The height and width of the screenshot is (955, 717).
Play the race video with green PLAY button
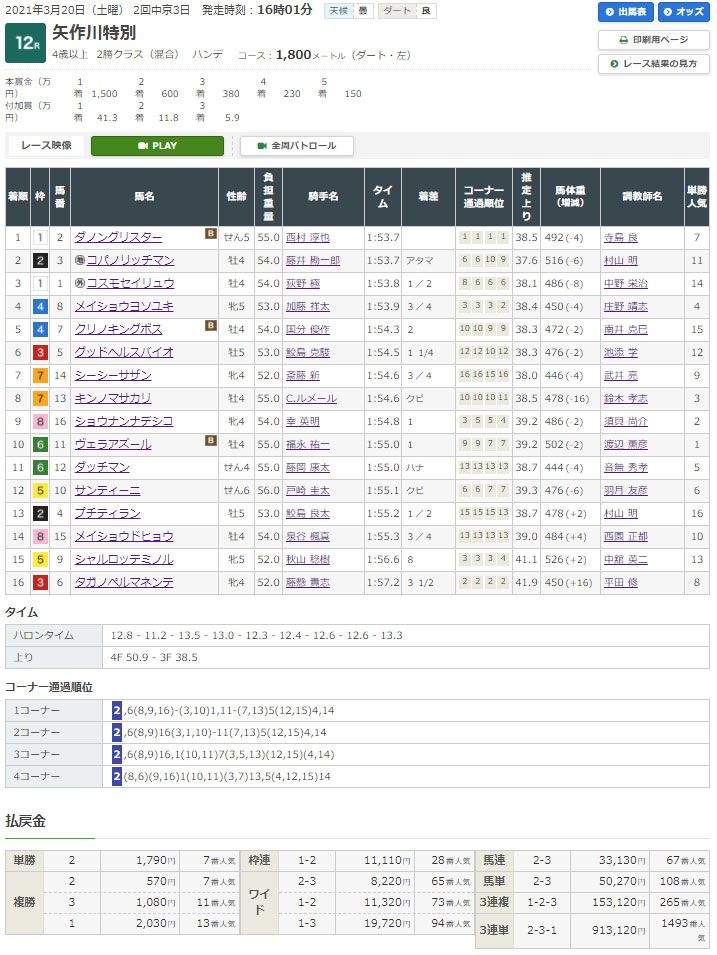[x=157, y=146]
